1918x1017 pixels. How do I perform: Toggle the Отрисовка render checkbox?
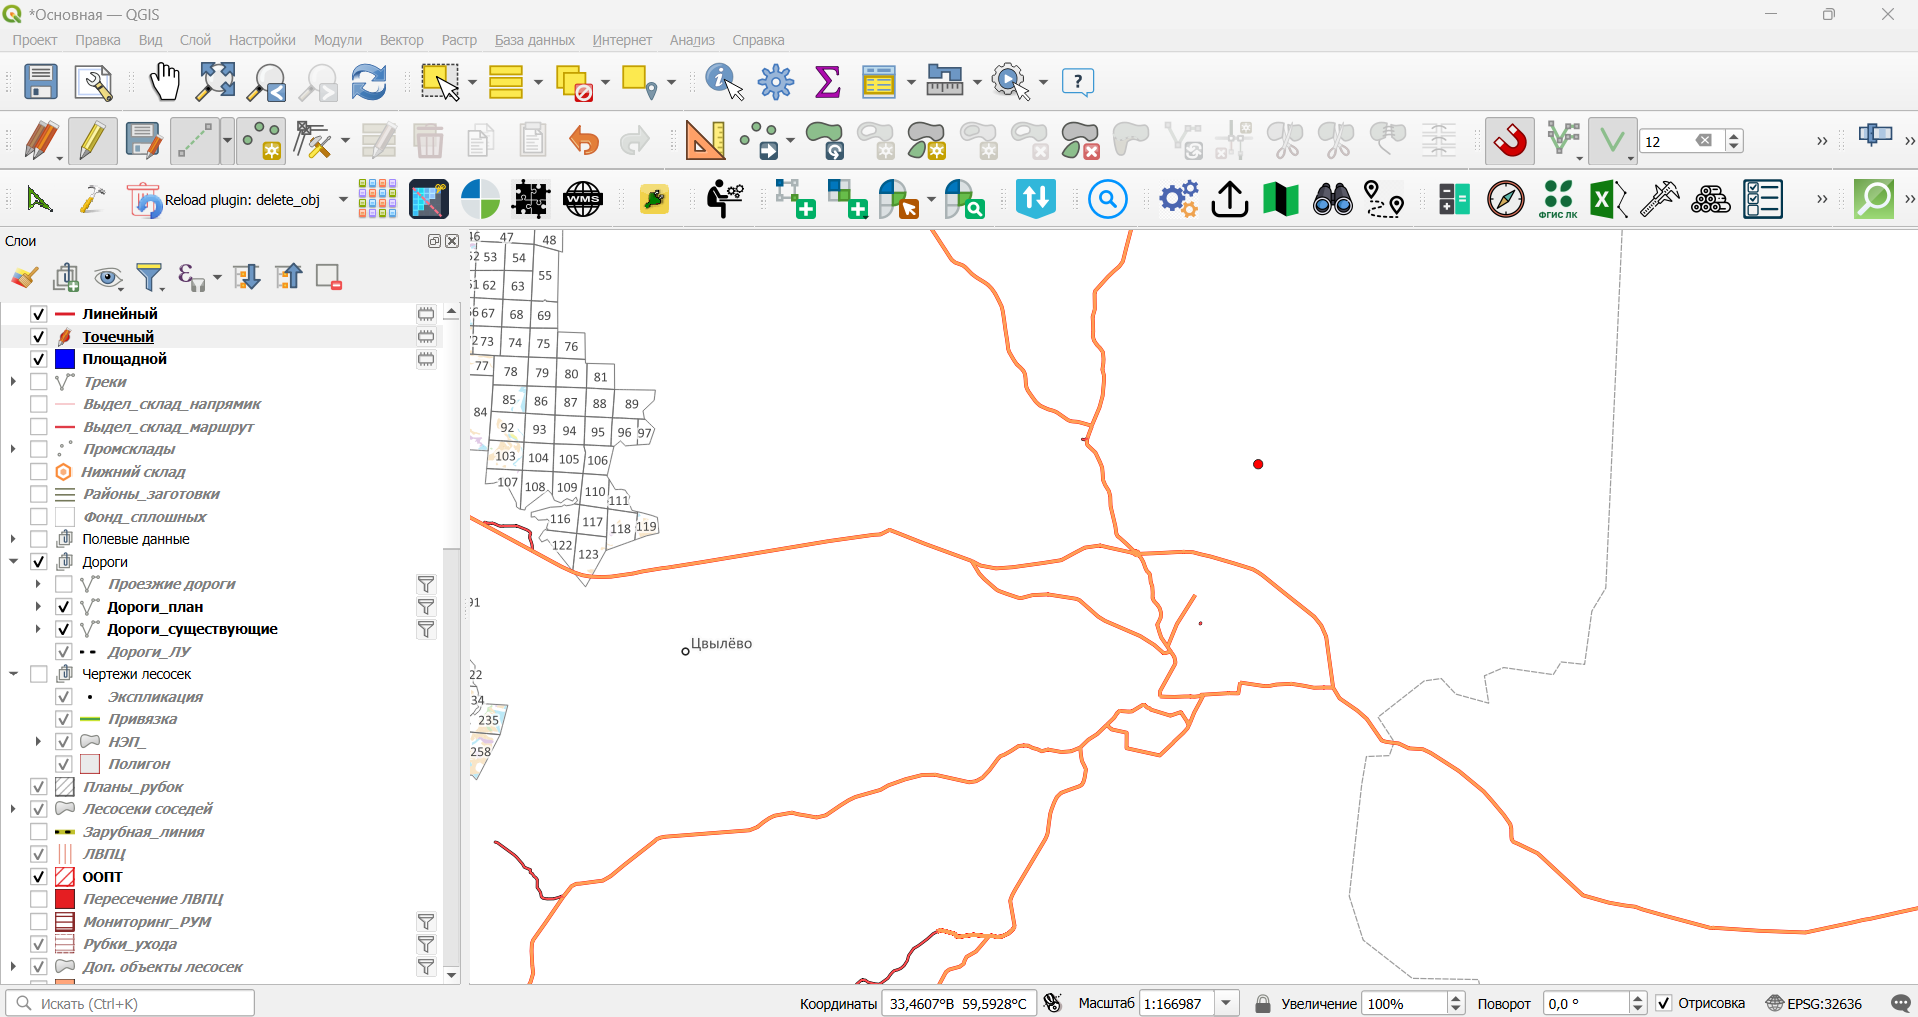click(x=1664, y=1003)
